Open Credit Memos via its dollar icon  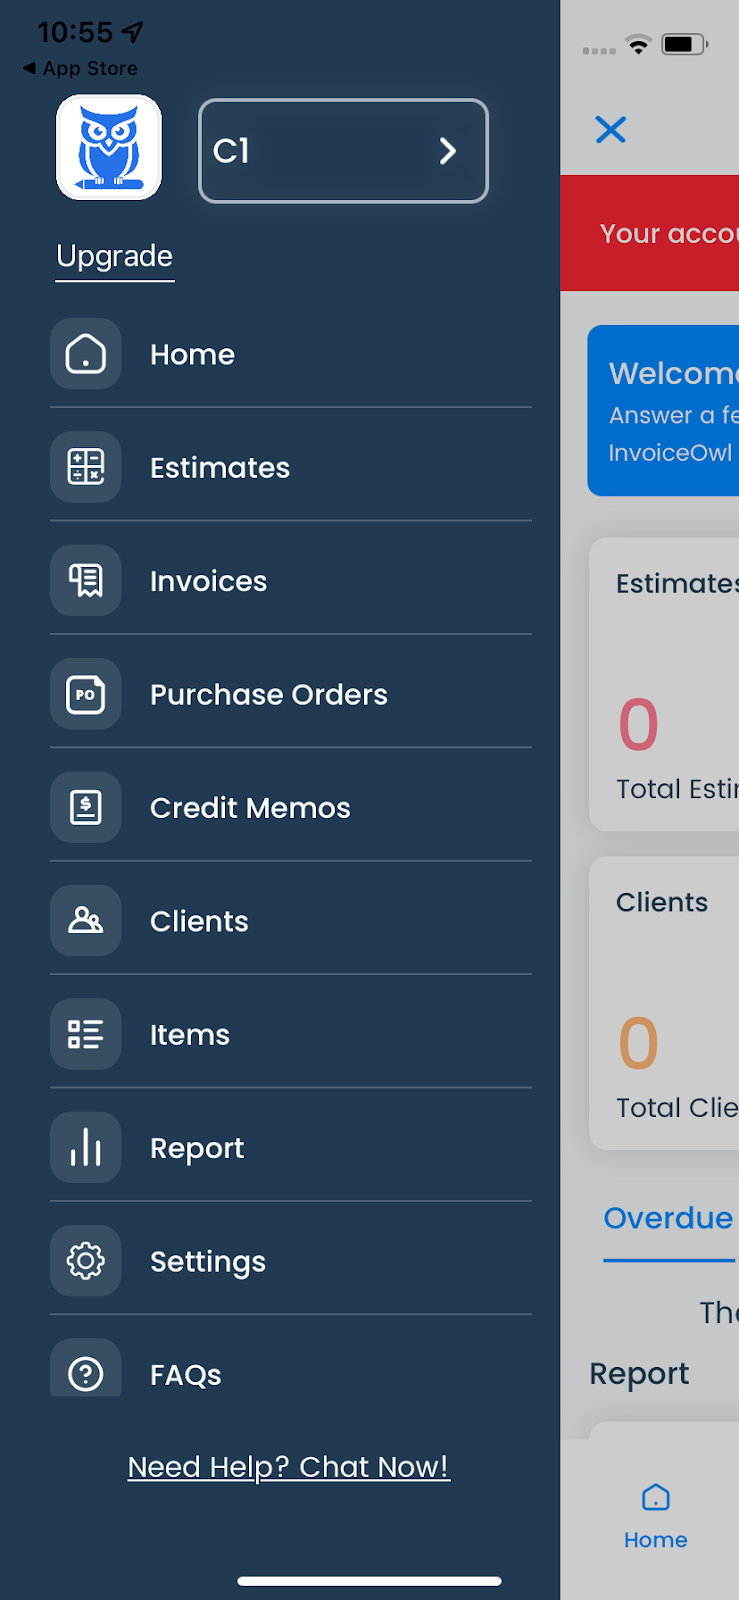pyautogui.click(x=86, y=807)
